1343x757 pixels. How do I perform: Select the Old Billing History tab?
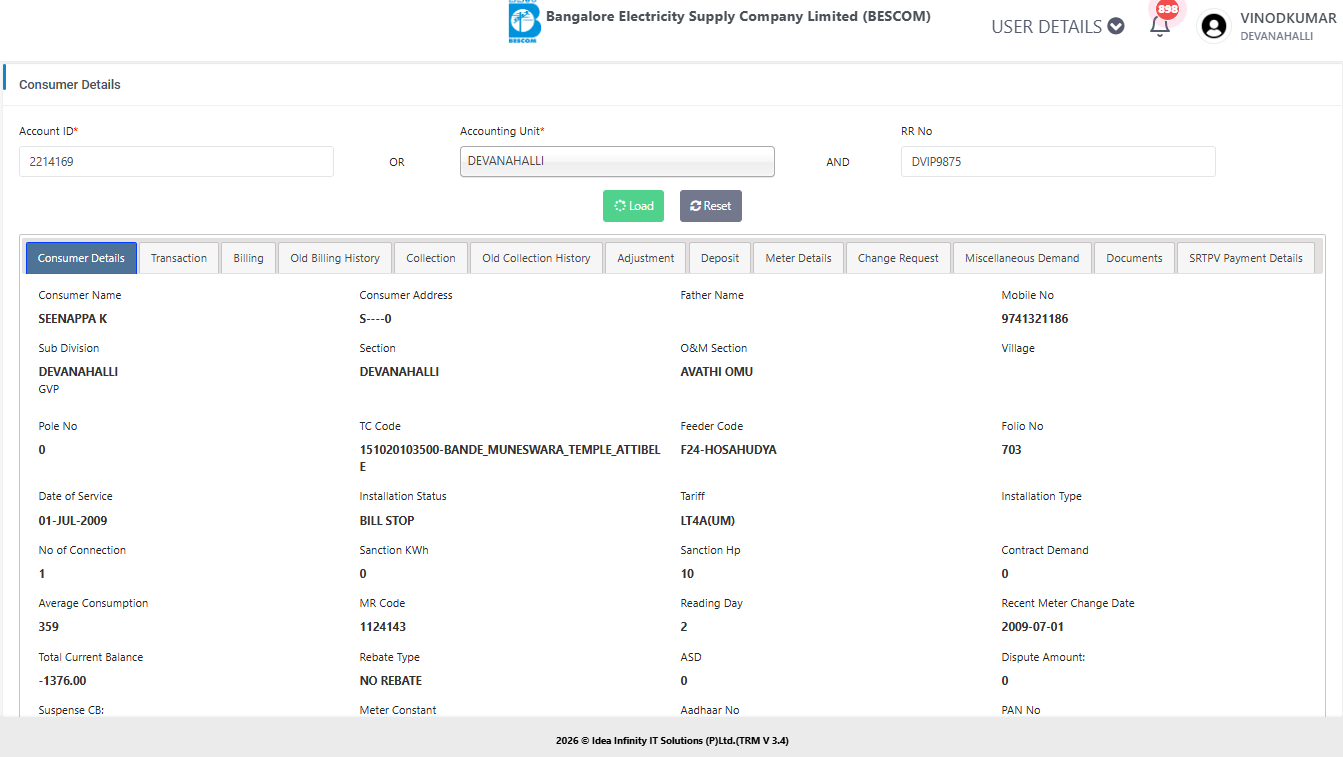[335, 258]
